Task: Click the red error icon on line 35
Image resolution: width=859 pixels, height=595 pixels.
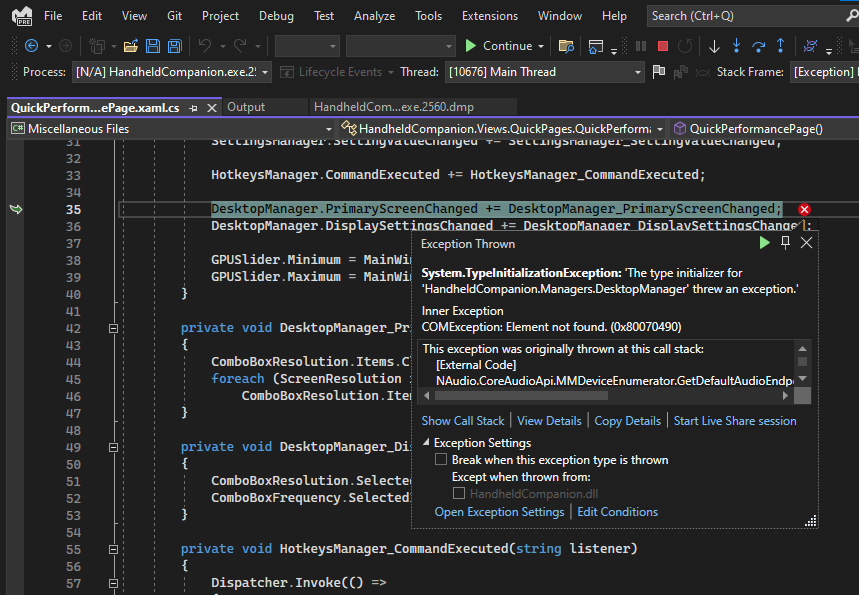Action: point(804,209)
